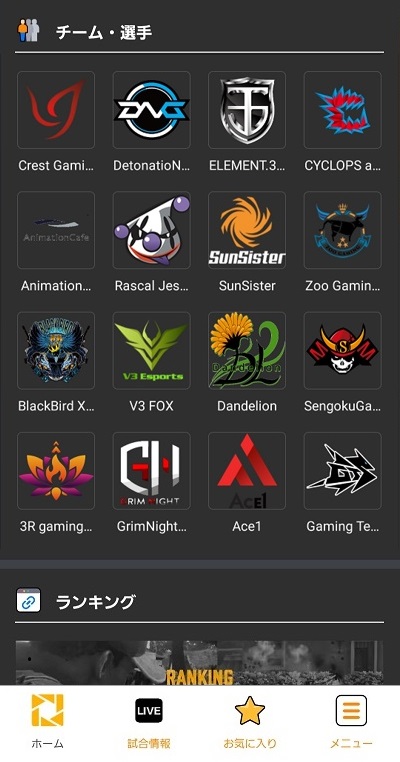Open the V3 FOX esports logo
The height and width of the screenshot is (762, 400).
(152, 351)
